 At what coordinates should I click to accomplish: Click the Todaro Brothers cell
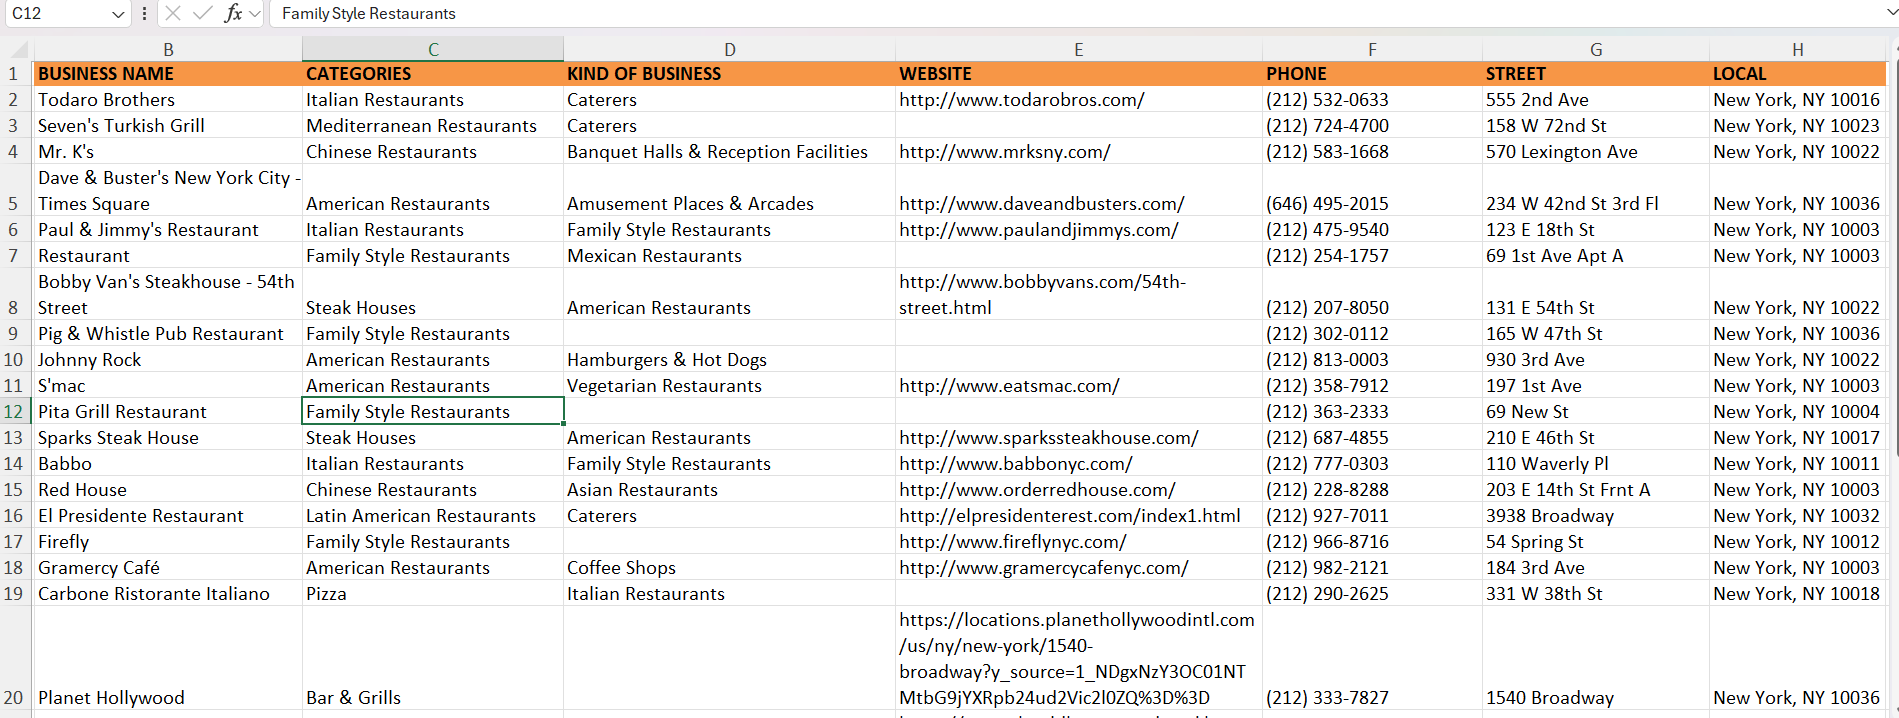(x=168, y=99)
